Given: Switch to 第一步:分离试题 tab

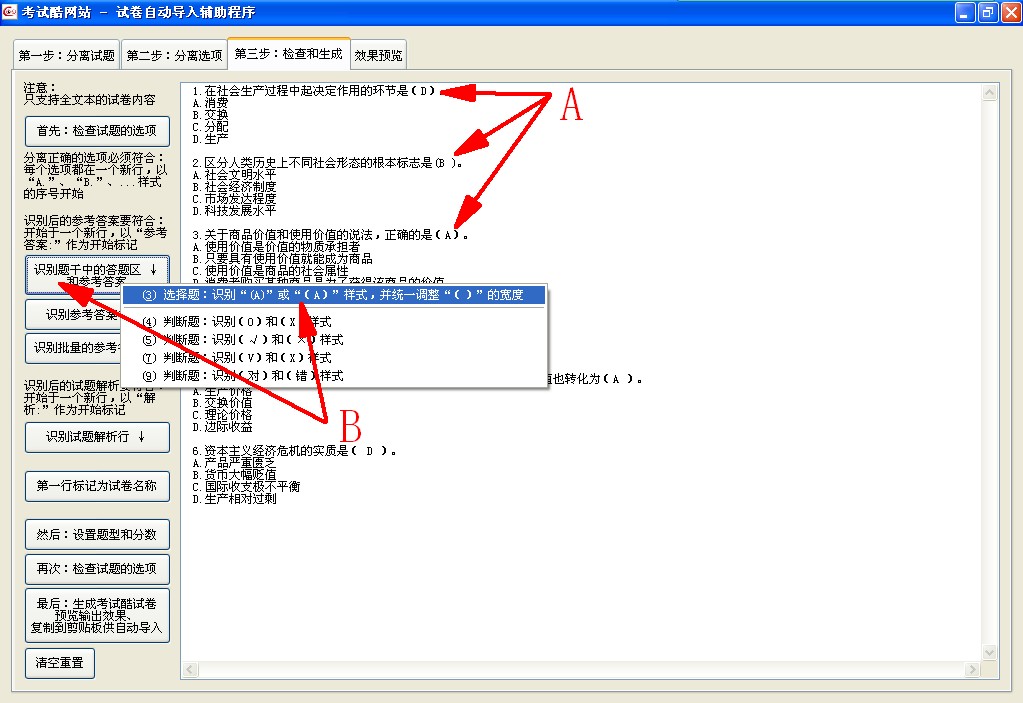Looking at the screenshot, I should [x=67, y=56].
